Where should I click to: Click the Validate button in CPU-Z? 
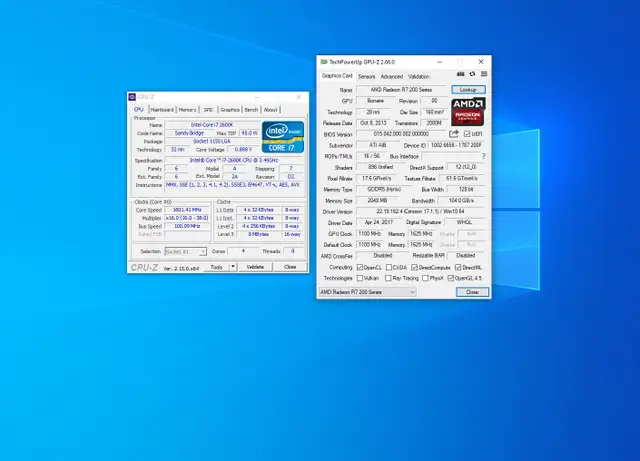click(x=255, y=267)
